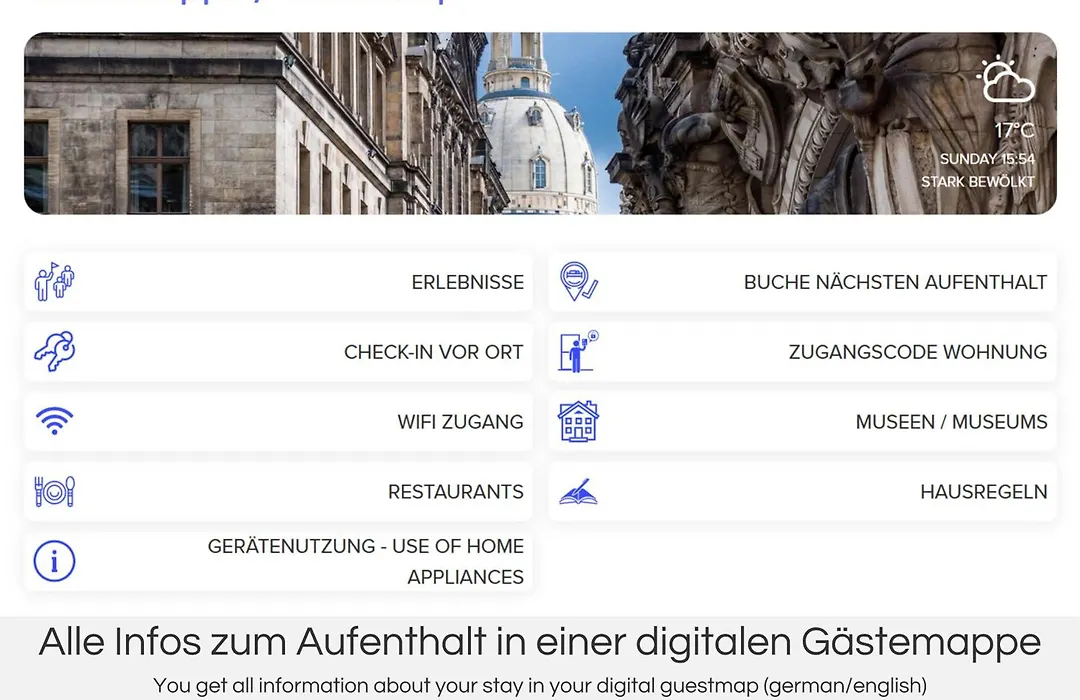Screen dimensions: 1080x700
Task: Click the keys icon for check-in
Action: (x=54, y=351)
